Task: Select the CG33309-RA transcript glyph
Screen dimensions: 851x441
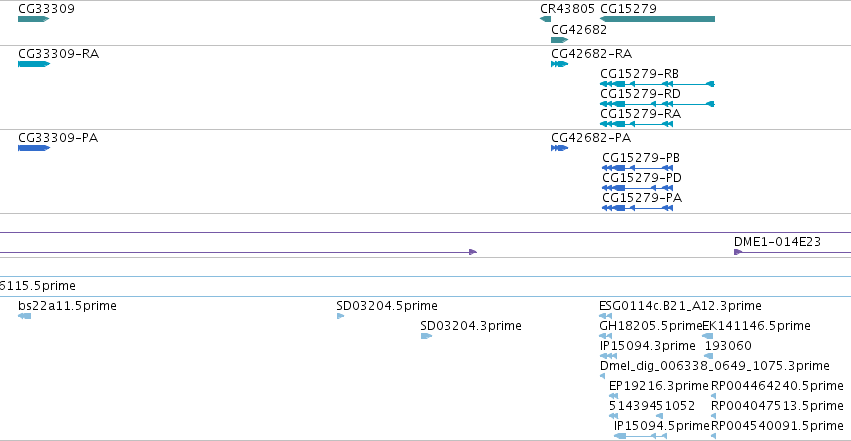Action: pos(34,64)
